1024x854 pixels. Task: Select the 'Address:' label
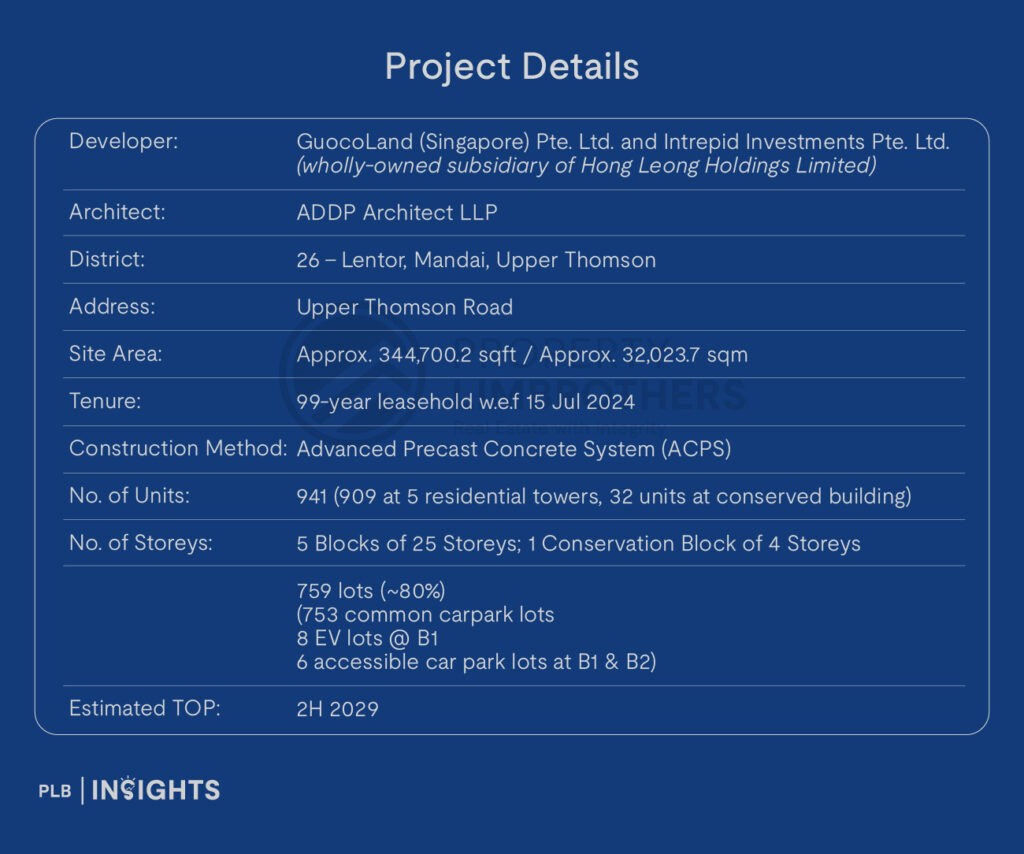112,306
